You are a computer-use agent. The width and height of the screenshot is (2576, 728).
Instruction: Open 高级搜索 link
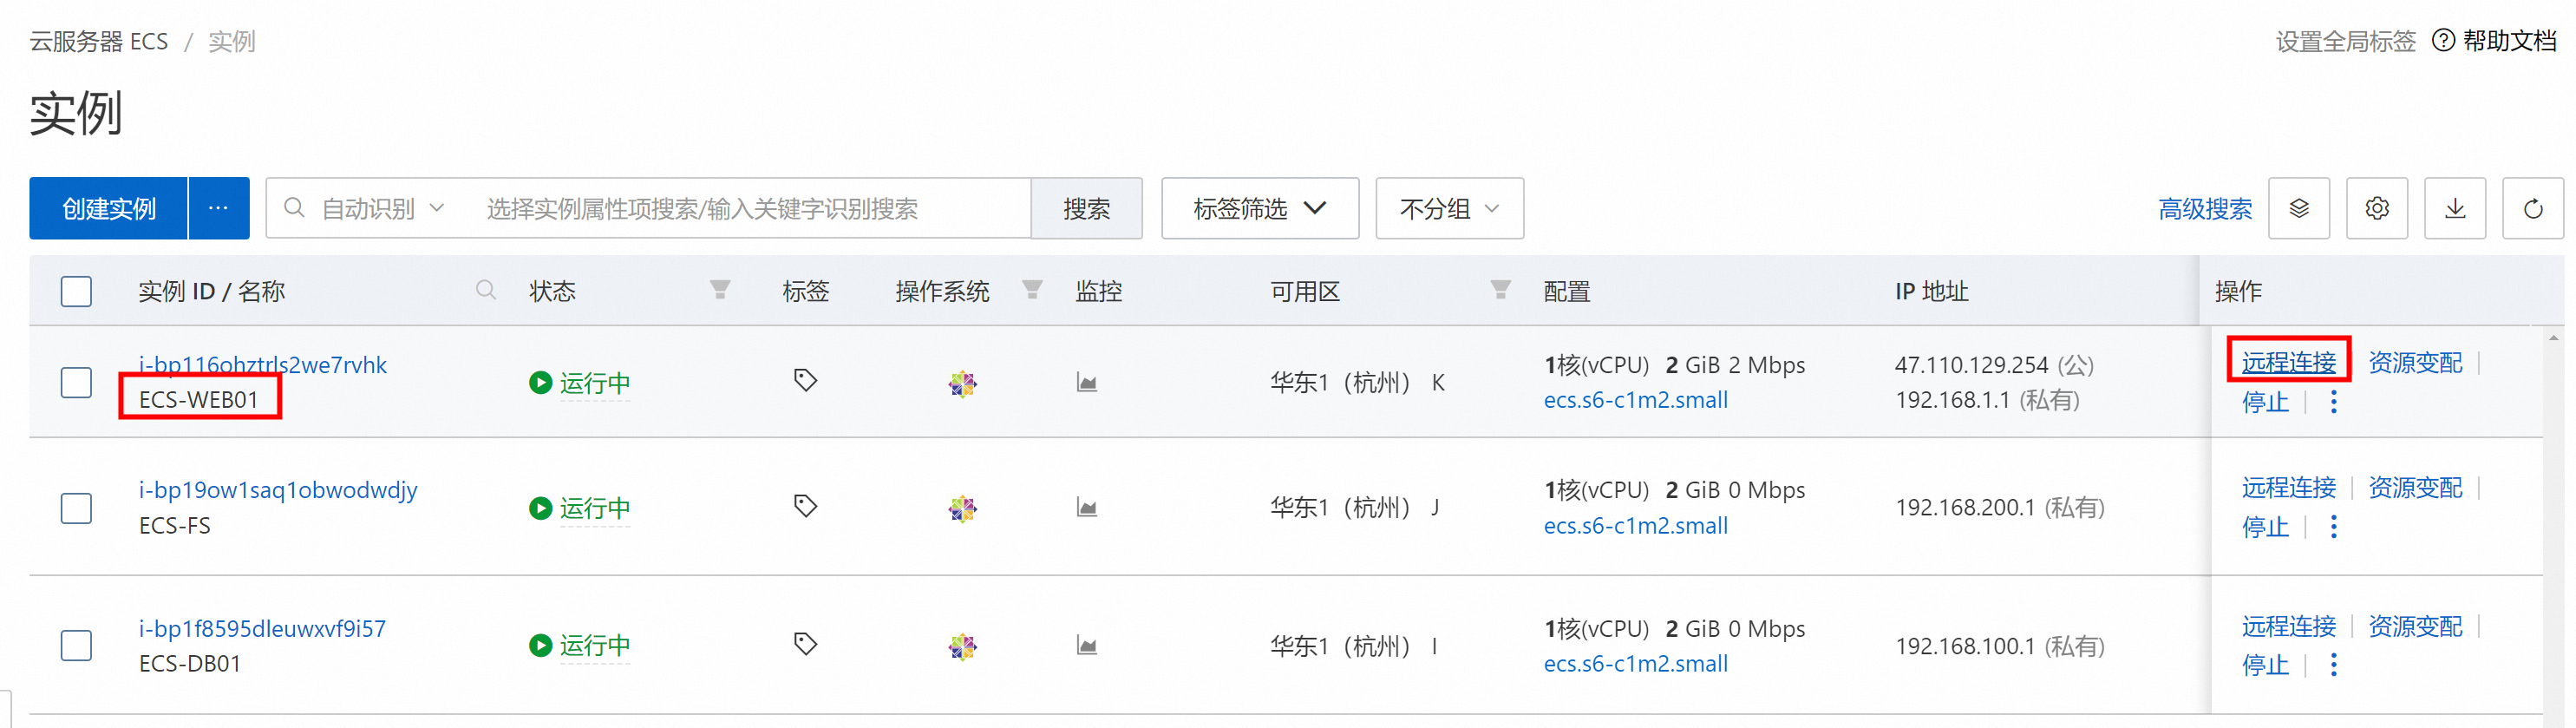[2204, 208]
